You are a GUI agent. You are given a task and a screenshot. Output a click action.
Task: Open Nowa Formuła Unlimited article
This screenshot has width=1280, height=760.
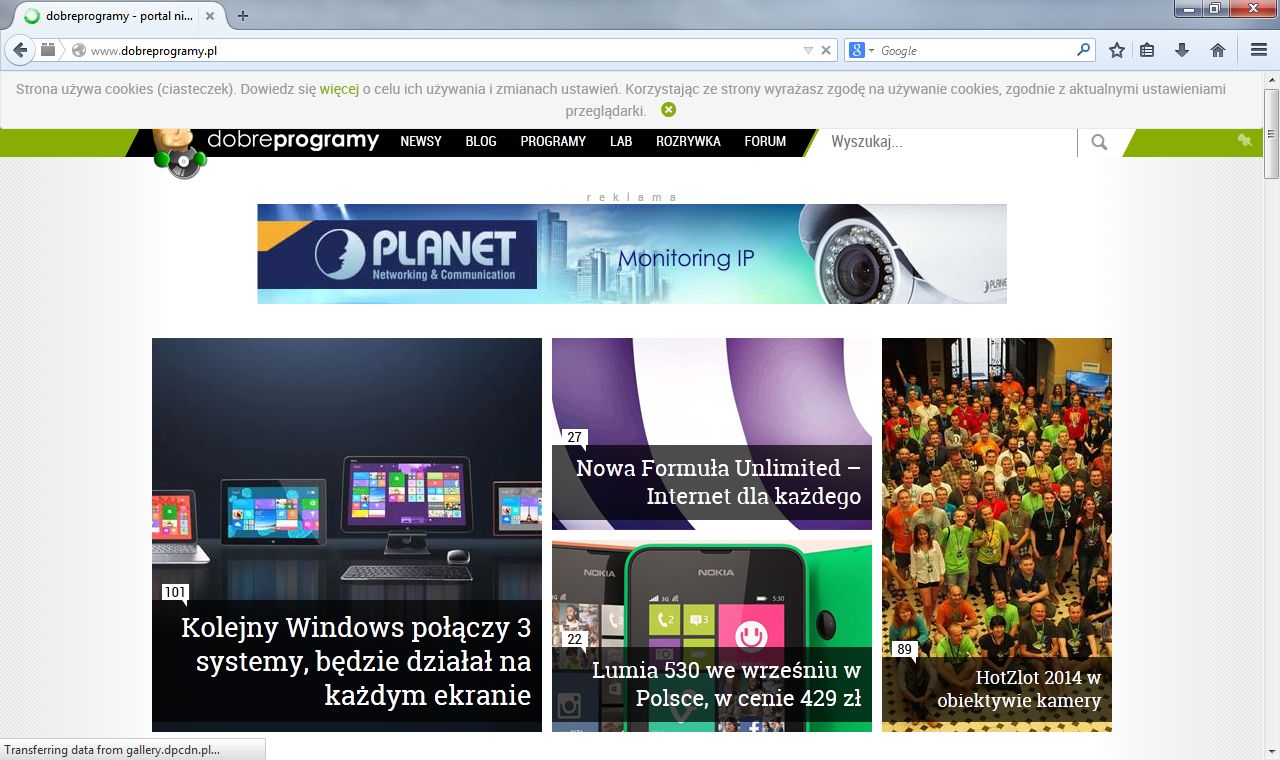(x=718, y=482)
